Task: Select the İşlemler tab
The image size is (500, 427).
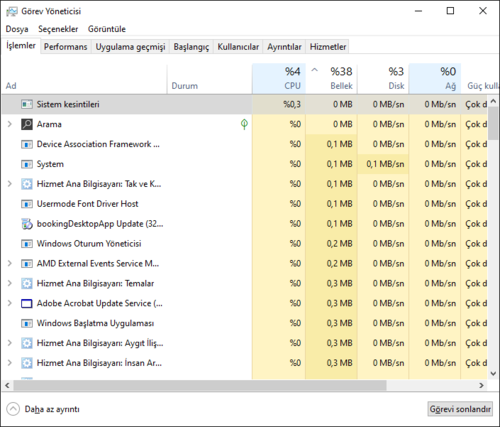Action: point(21,46)
